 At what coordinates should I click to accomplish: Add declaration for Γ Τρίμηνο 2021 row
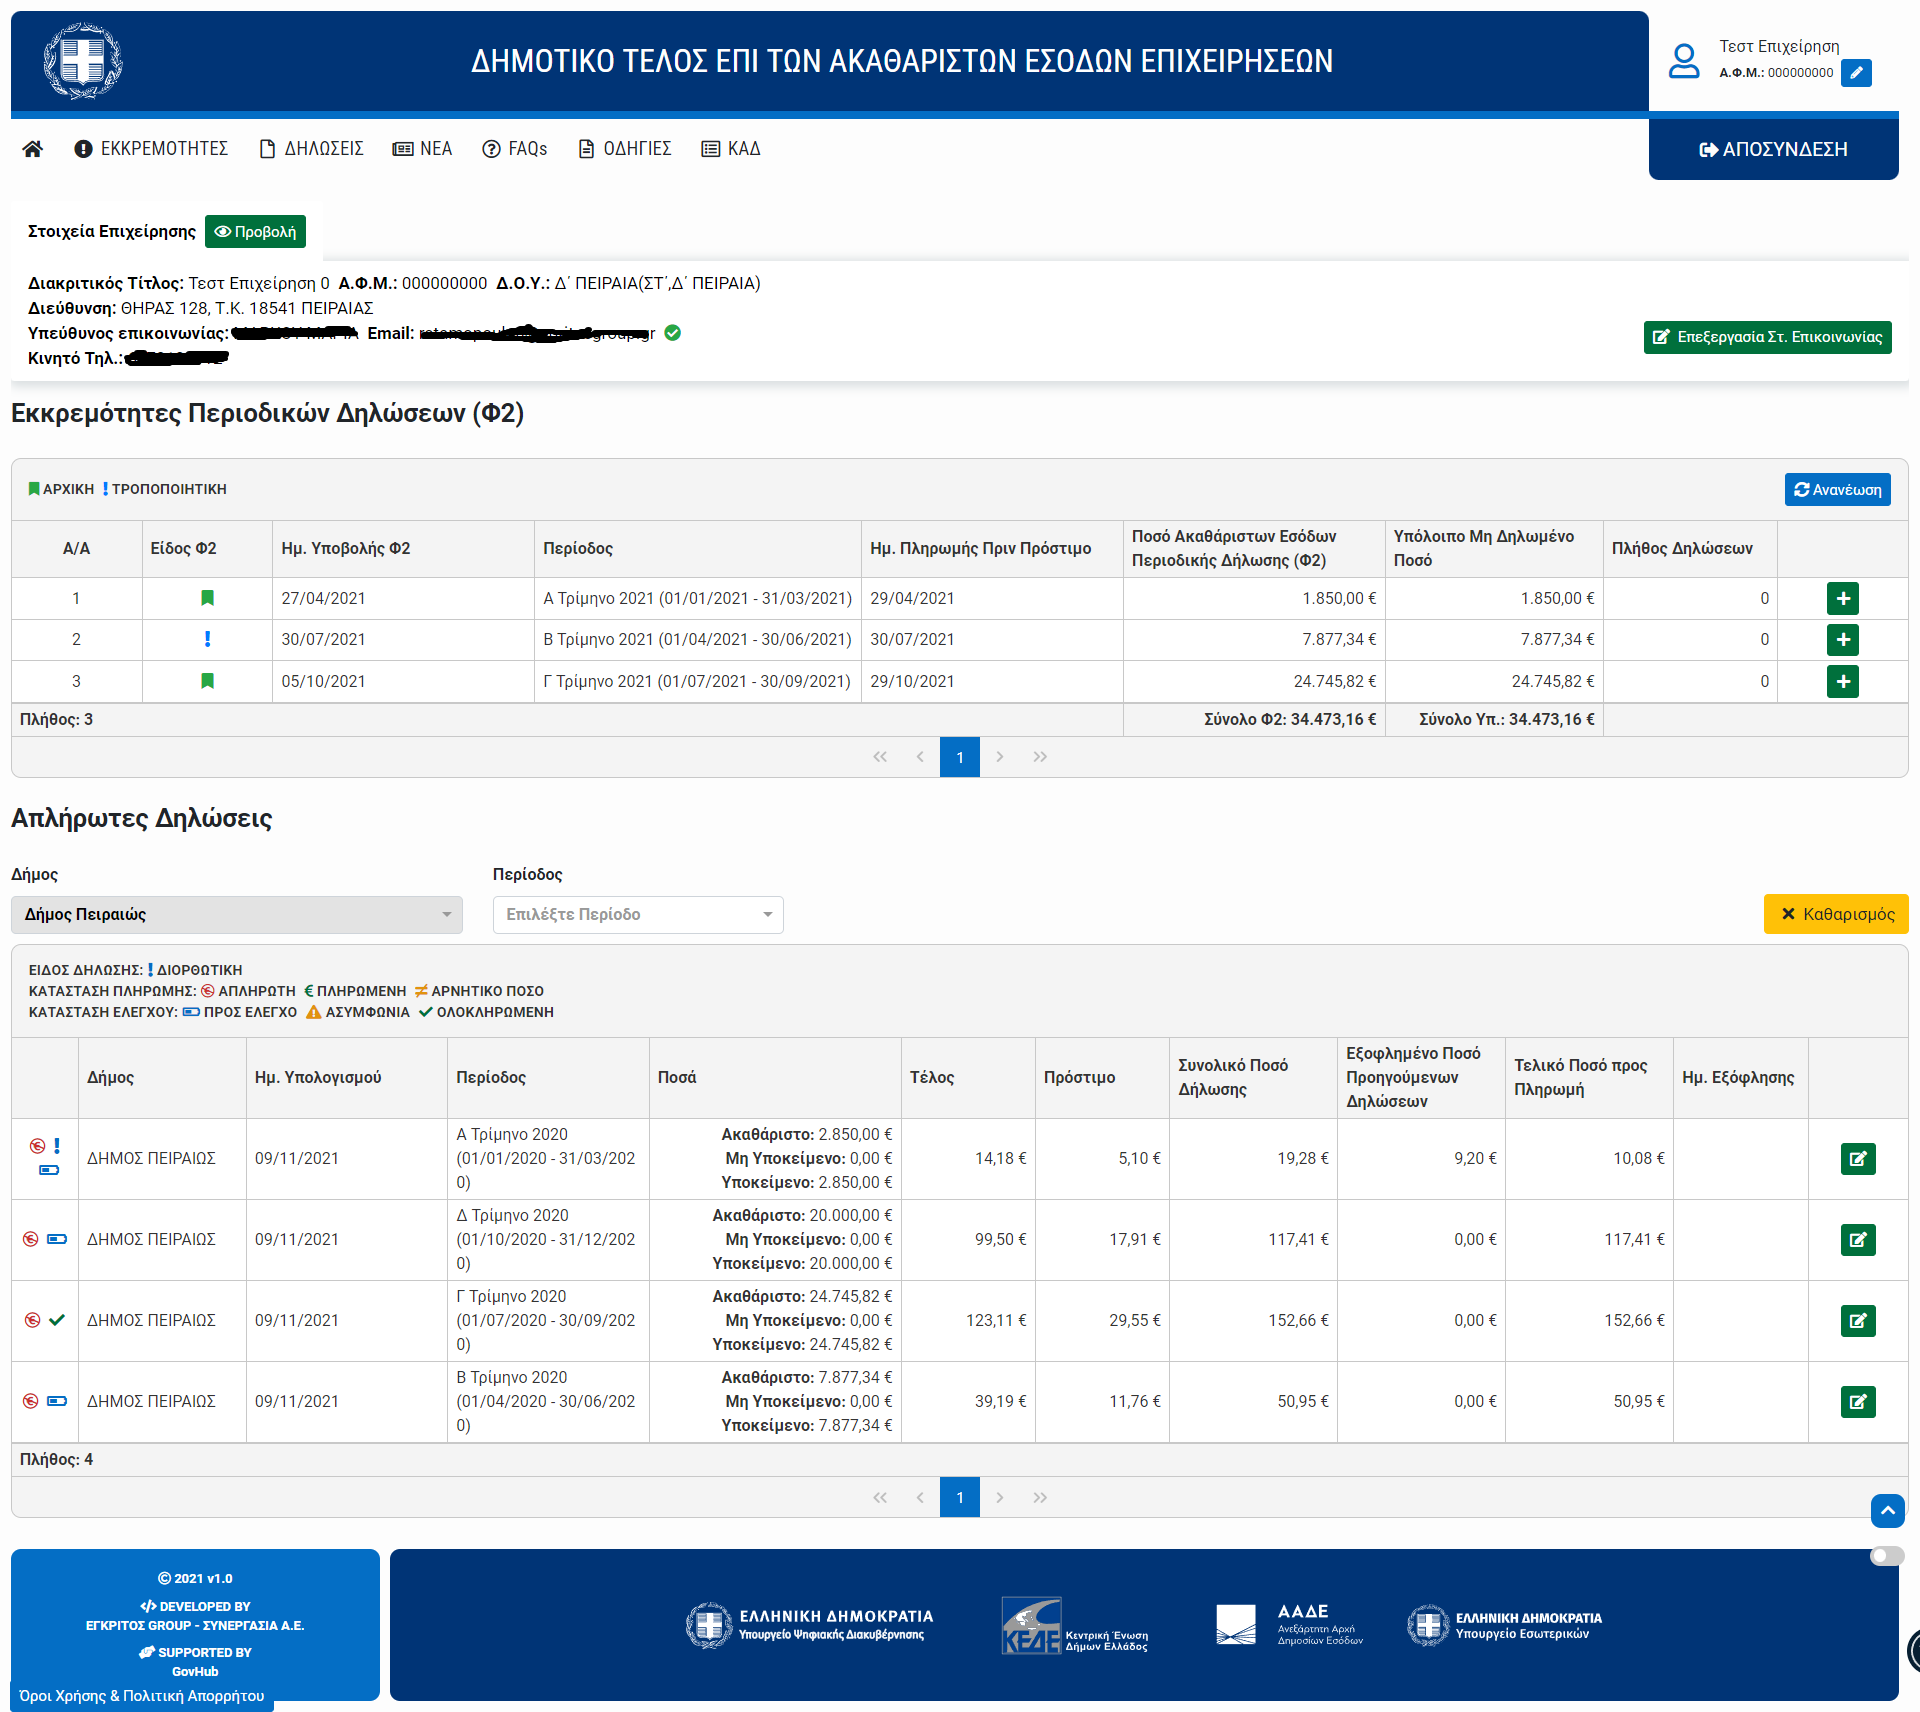pos(1842,681)
